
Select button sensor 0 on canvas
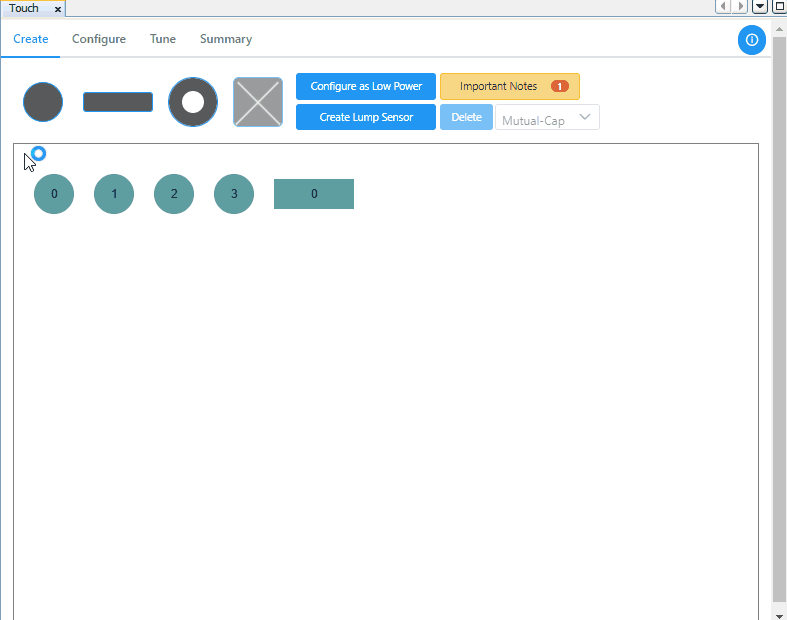coord(54,194)
